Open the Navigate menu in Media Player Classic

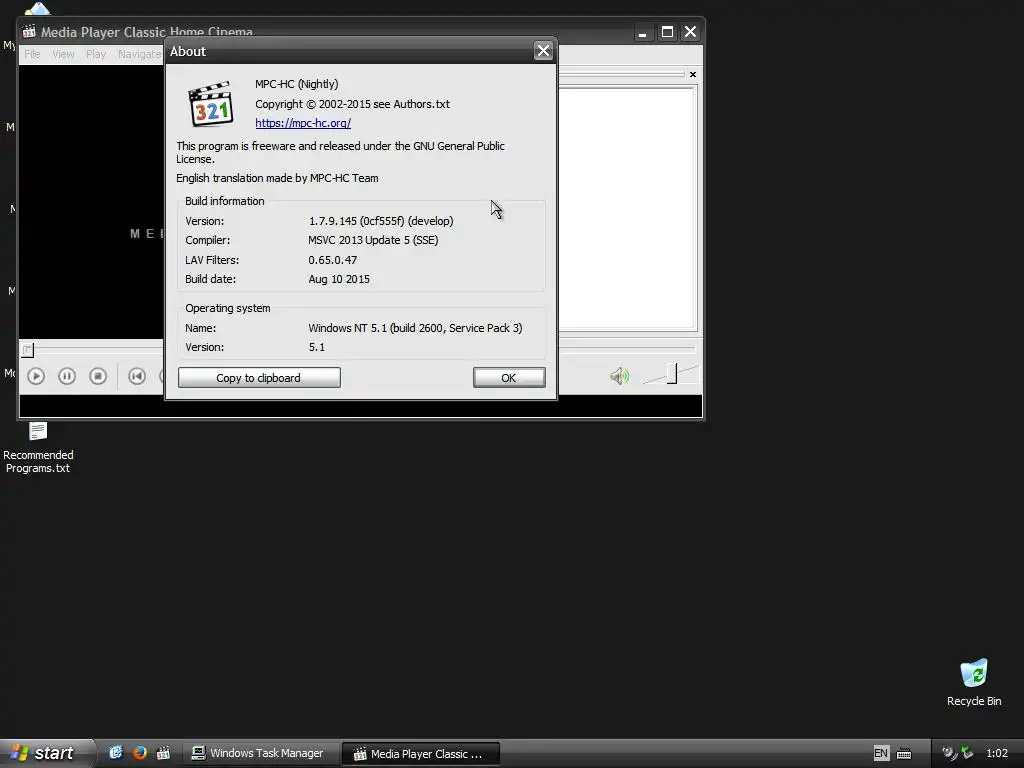(x=139, y=54)
